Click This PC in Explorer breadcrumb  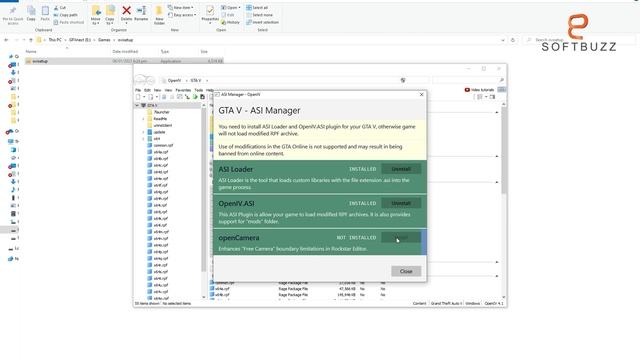pyautogui.click(x=55, y=40)
